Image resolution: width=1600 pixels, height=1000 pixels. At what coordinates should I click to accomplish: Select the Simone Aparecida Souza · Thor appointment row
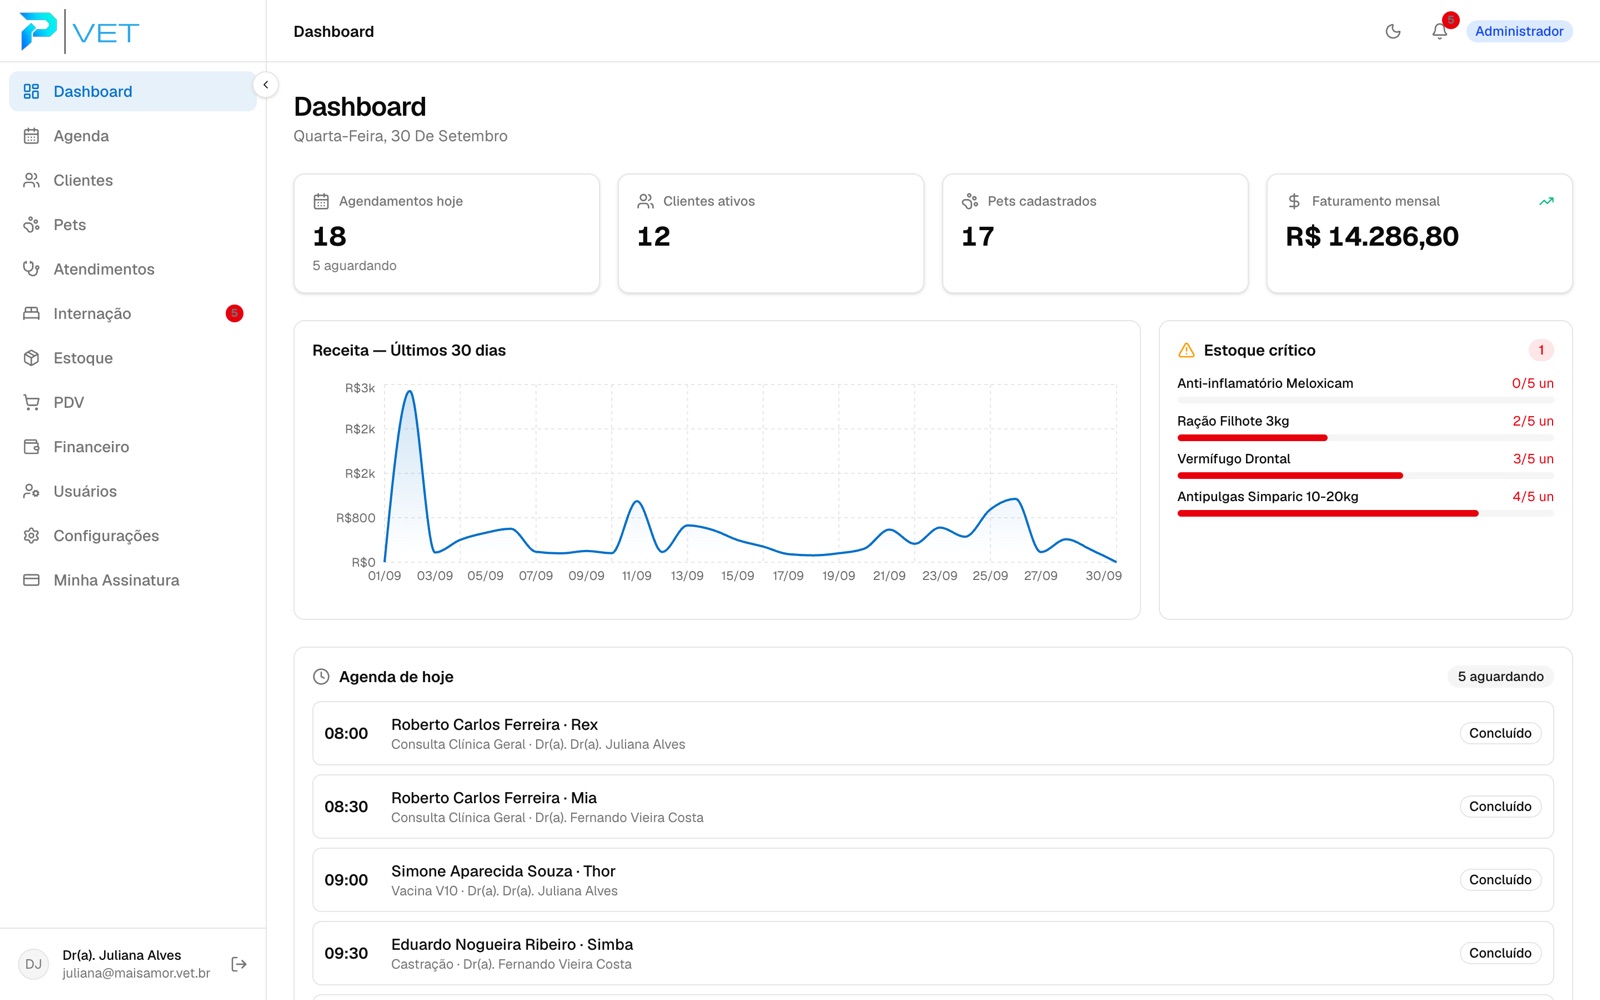(x=933, y=880)
